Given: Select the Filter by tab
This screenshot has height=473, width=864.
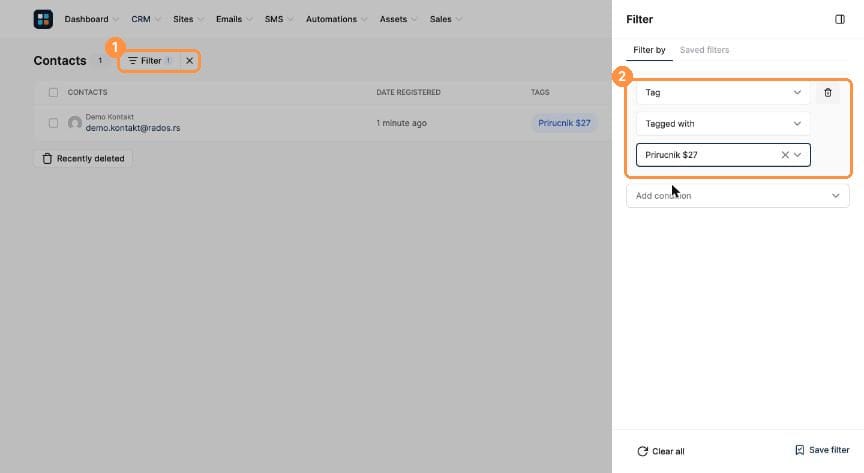Looking at the screenshot, I should pos(649,50).
